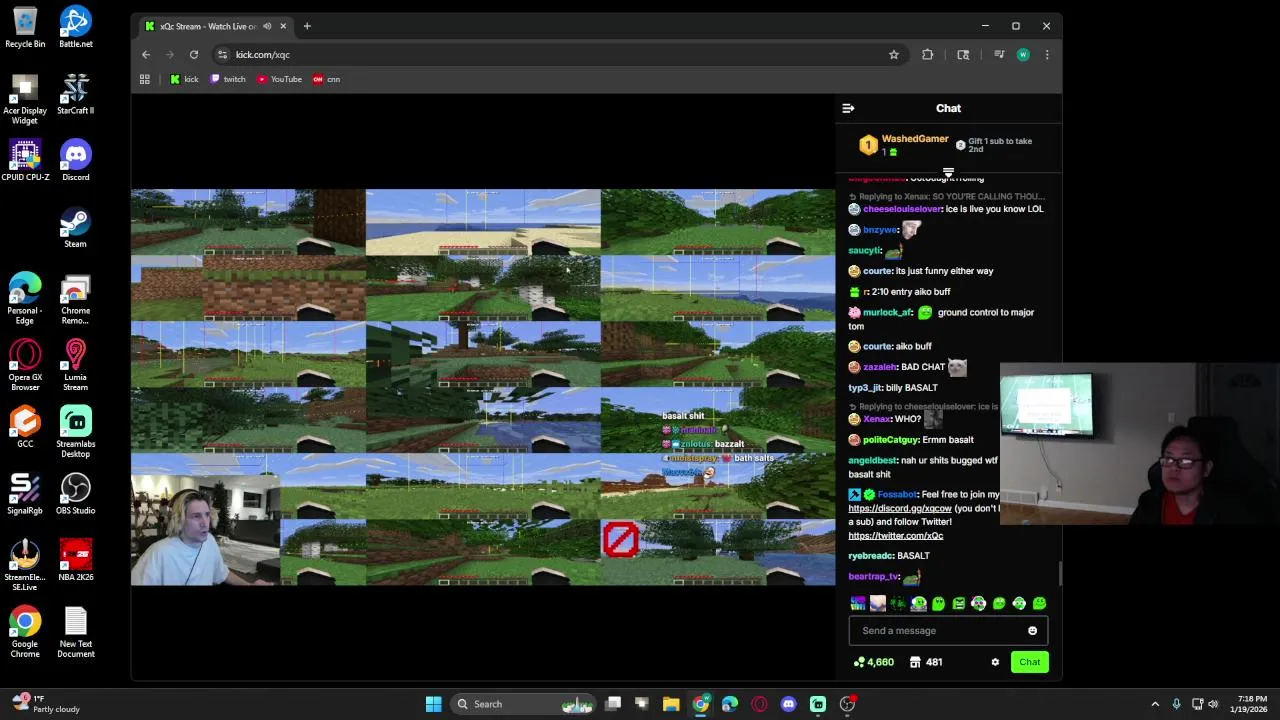Open the twitter.com/xQc link in chat
Viewport: 1280px width, 720px height.
pyautogui.click(x=895, y=536)
